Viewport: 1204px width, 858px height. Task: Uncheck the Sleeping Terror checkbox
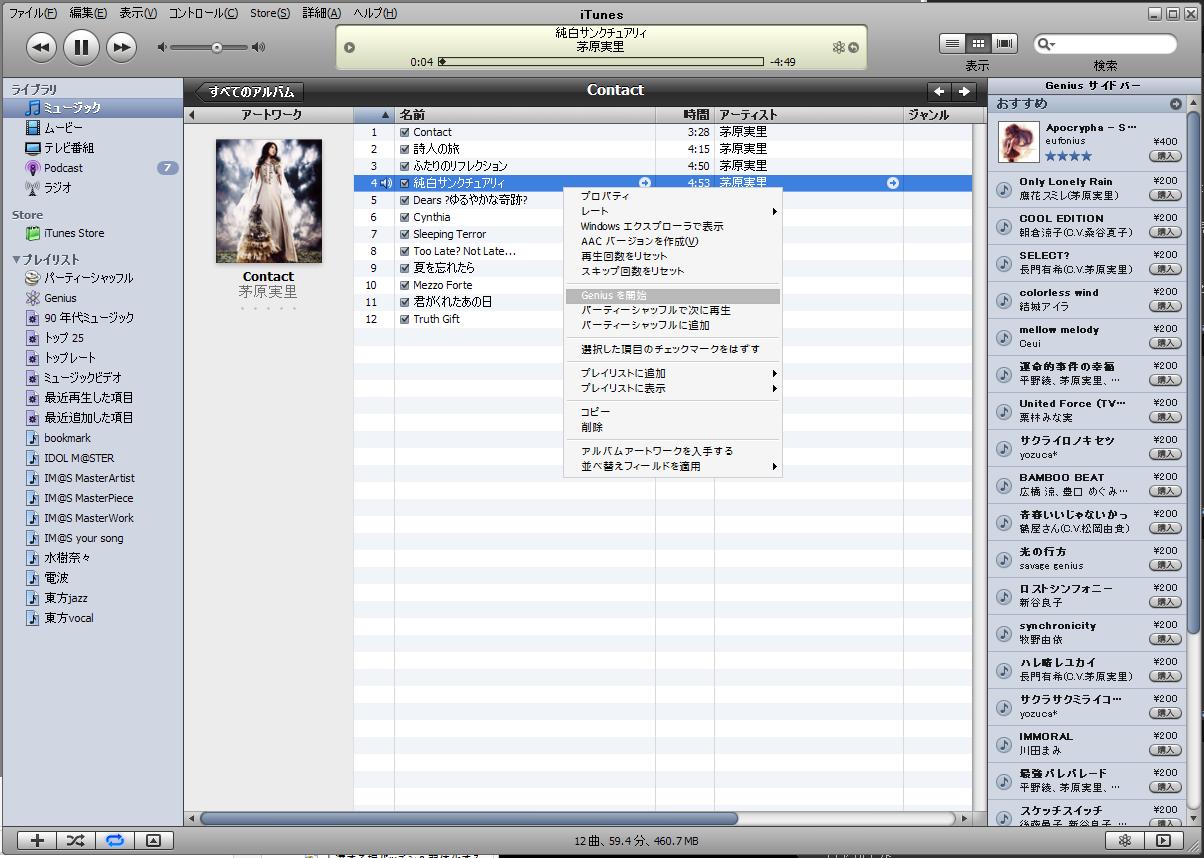click(x=404, y=234)
